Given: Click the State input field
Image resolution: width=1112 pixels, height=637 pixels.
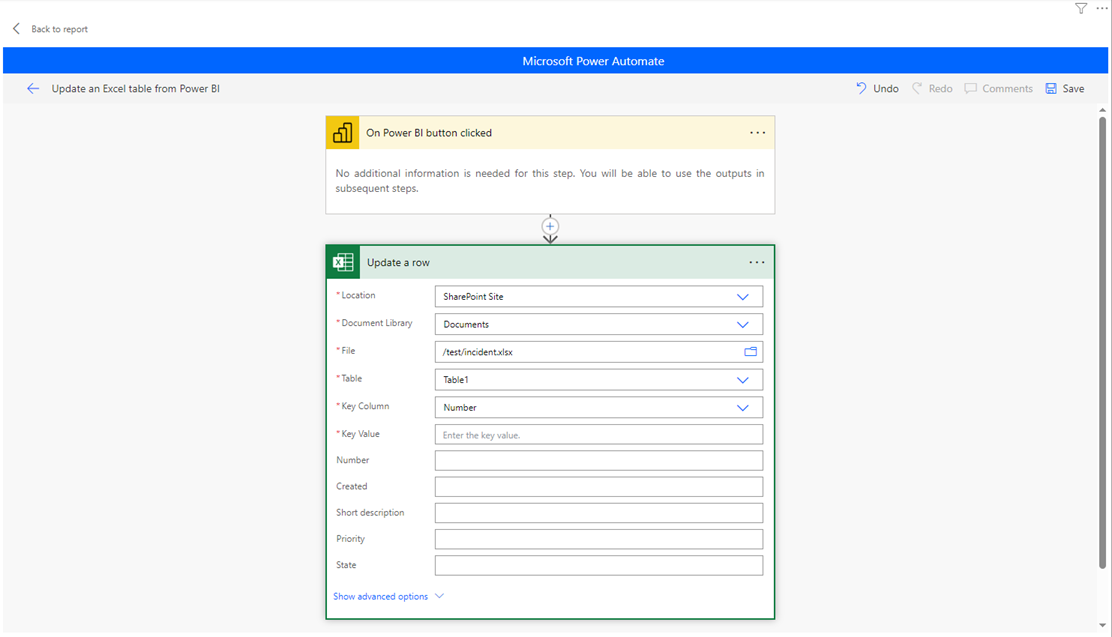Looking at the screenshot, I should click(x=599, y=565).
